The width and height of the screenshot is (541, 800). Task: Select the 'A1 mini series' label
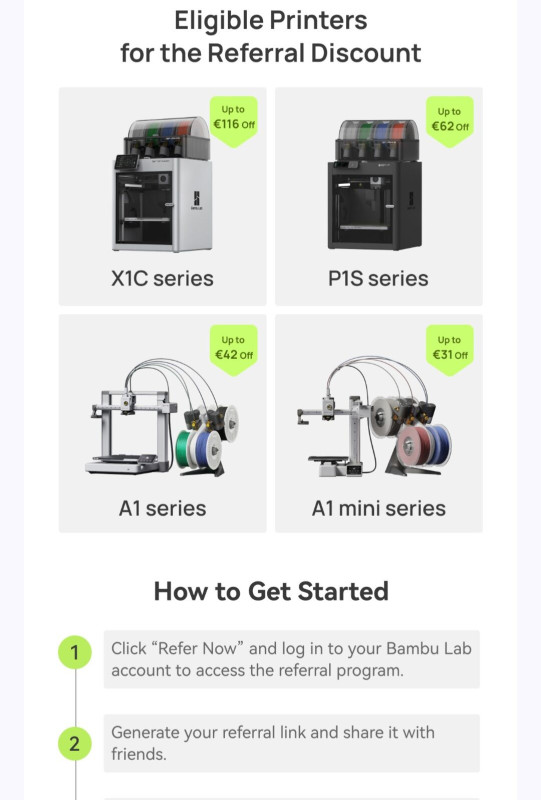point(379,508)
